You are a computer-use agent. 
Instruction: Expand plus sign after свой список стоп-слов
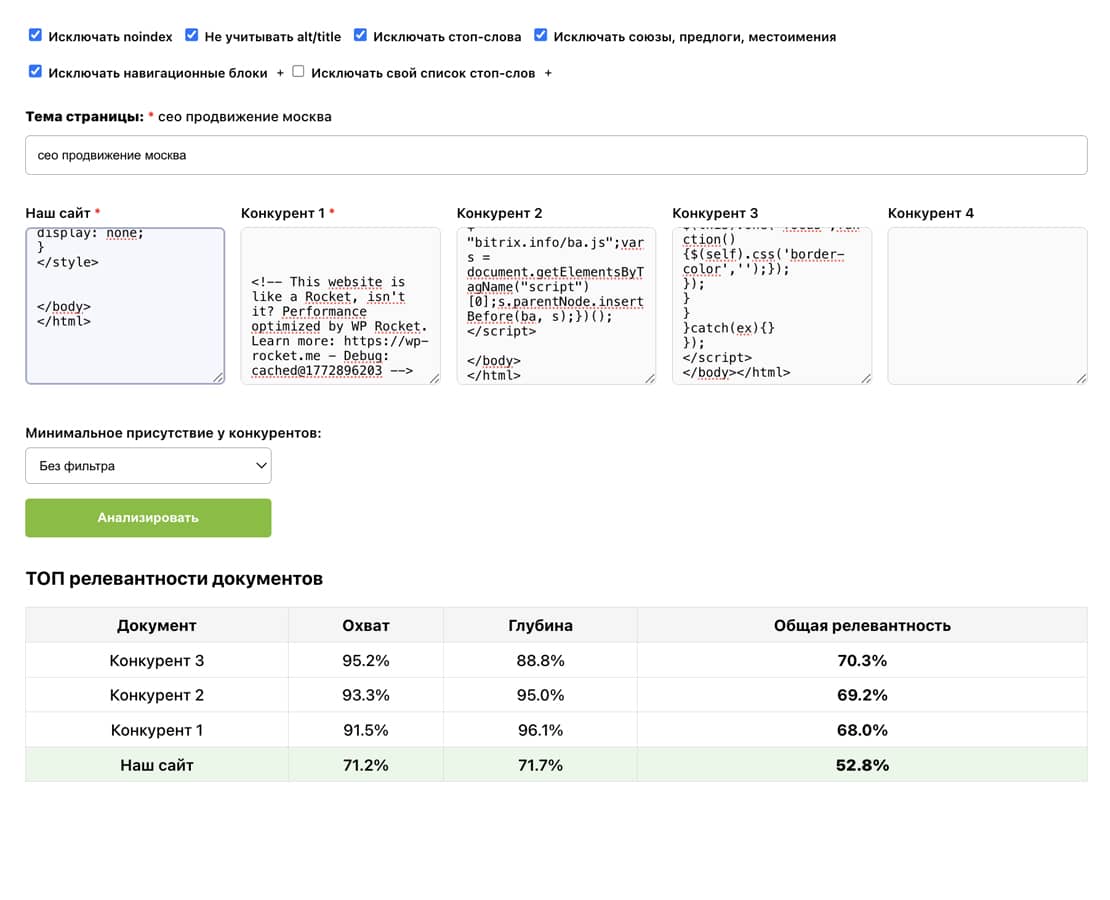[548, 73]
